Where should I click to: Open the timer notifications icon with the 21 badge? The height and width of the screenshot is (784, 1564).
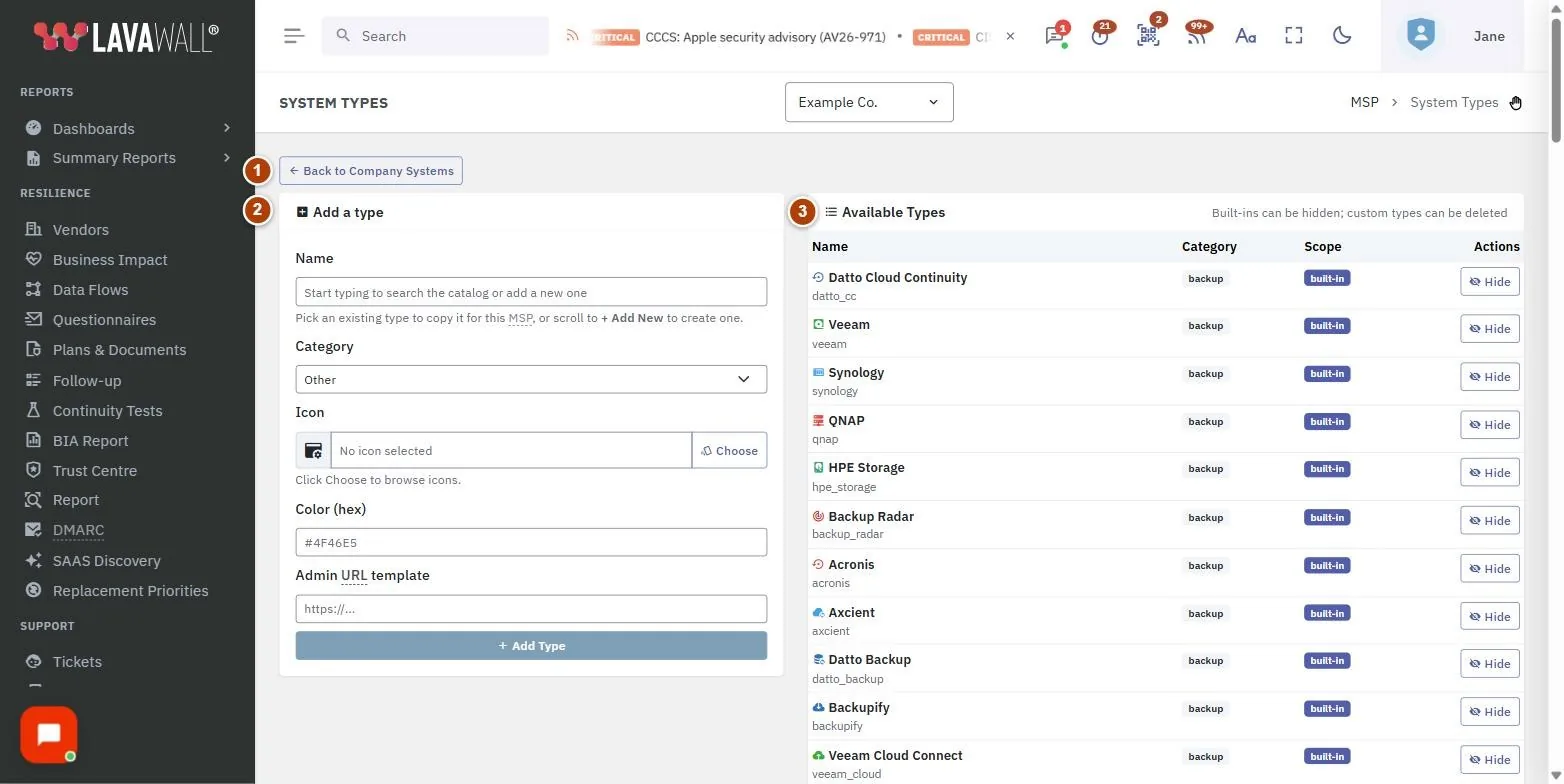1101,36
